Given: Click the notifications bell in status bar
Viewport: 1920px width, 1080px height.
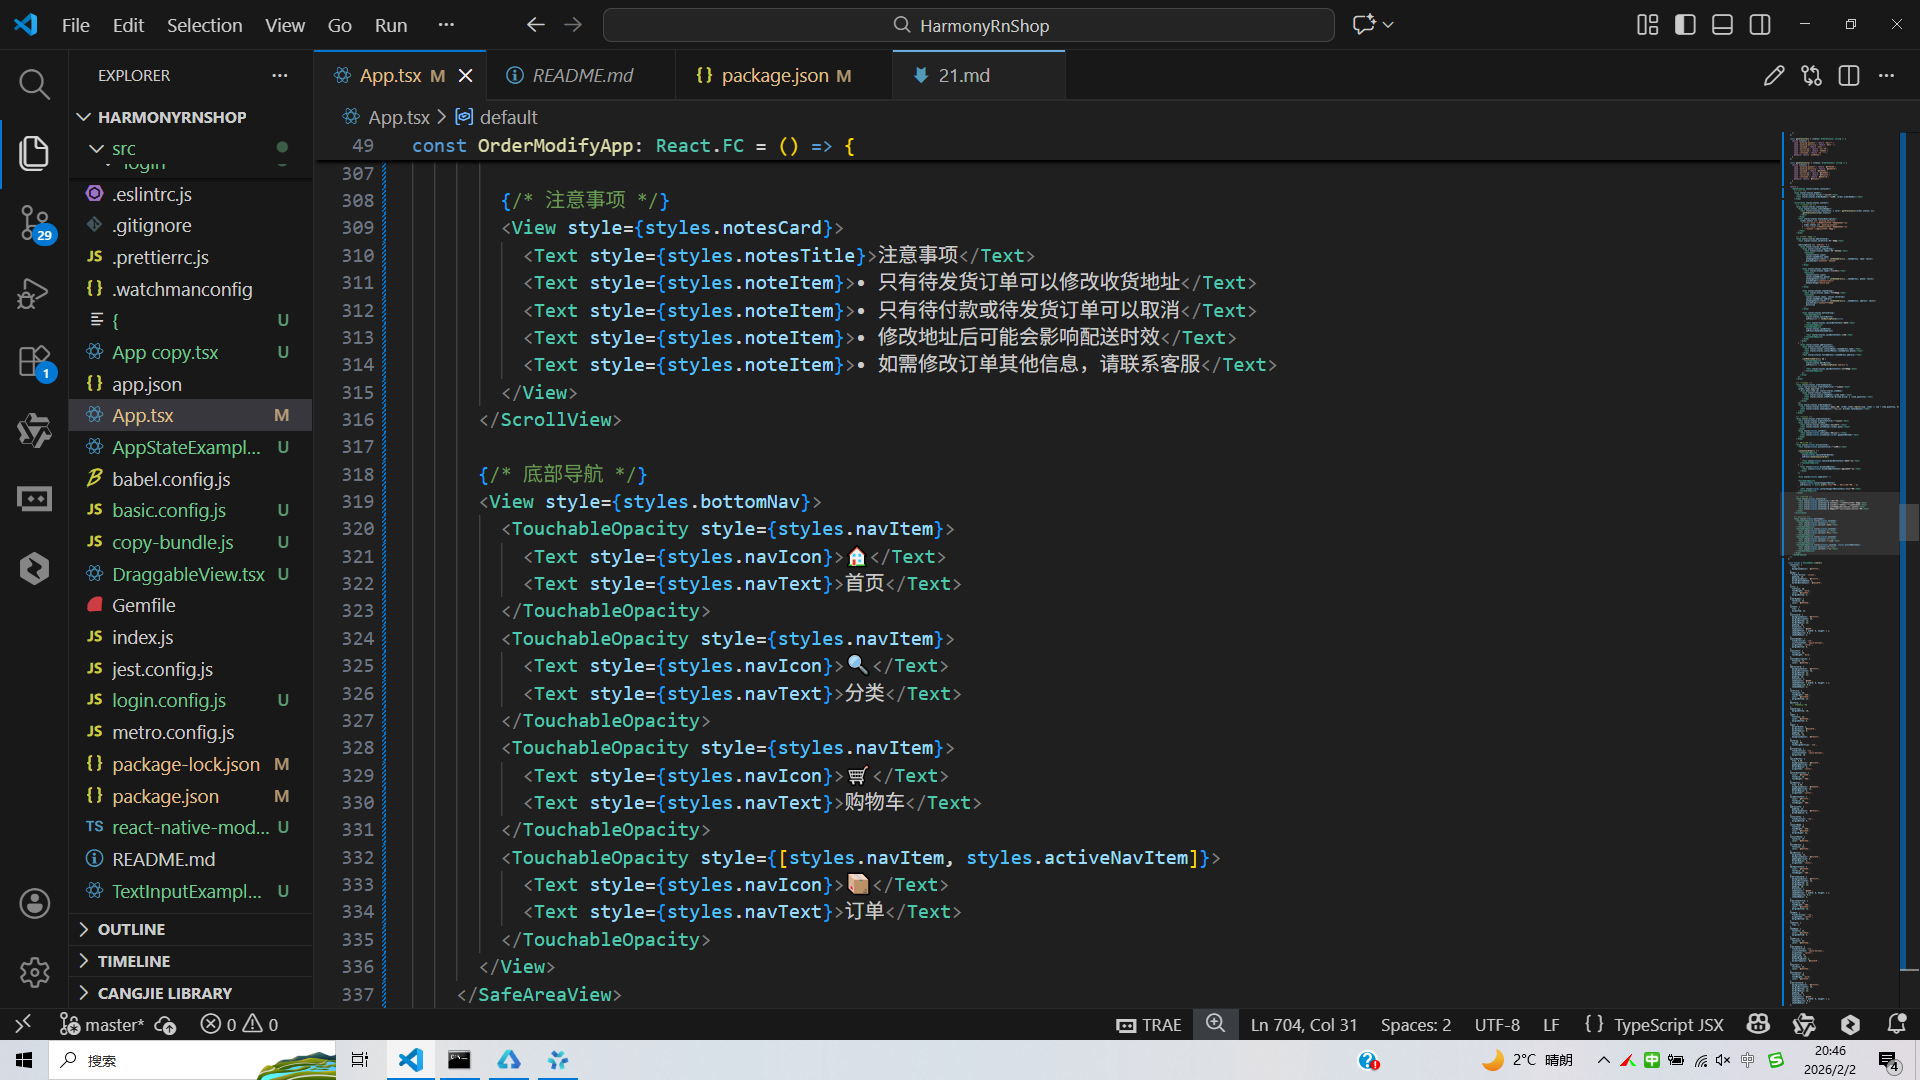Looking at the screenshot, I should click(x=1896, y=1024).
